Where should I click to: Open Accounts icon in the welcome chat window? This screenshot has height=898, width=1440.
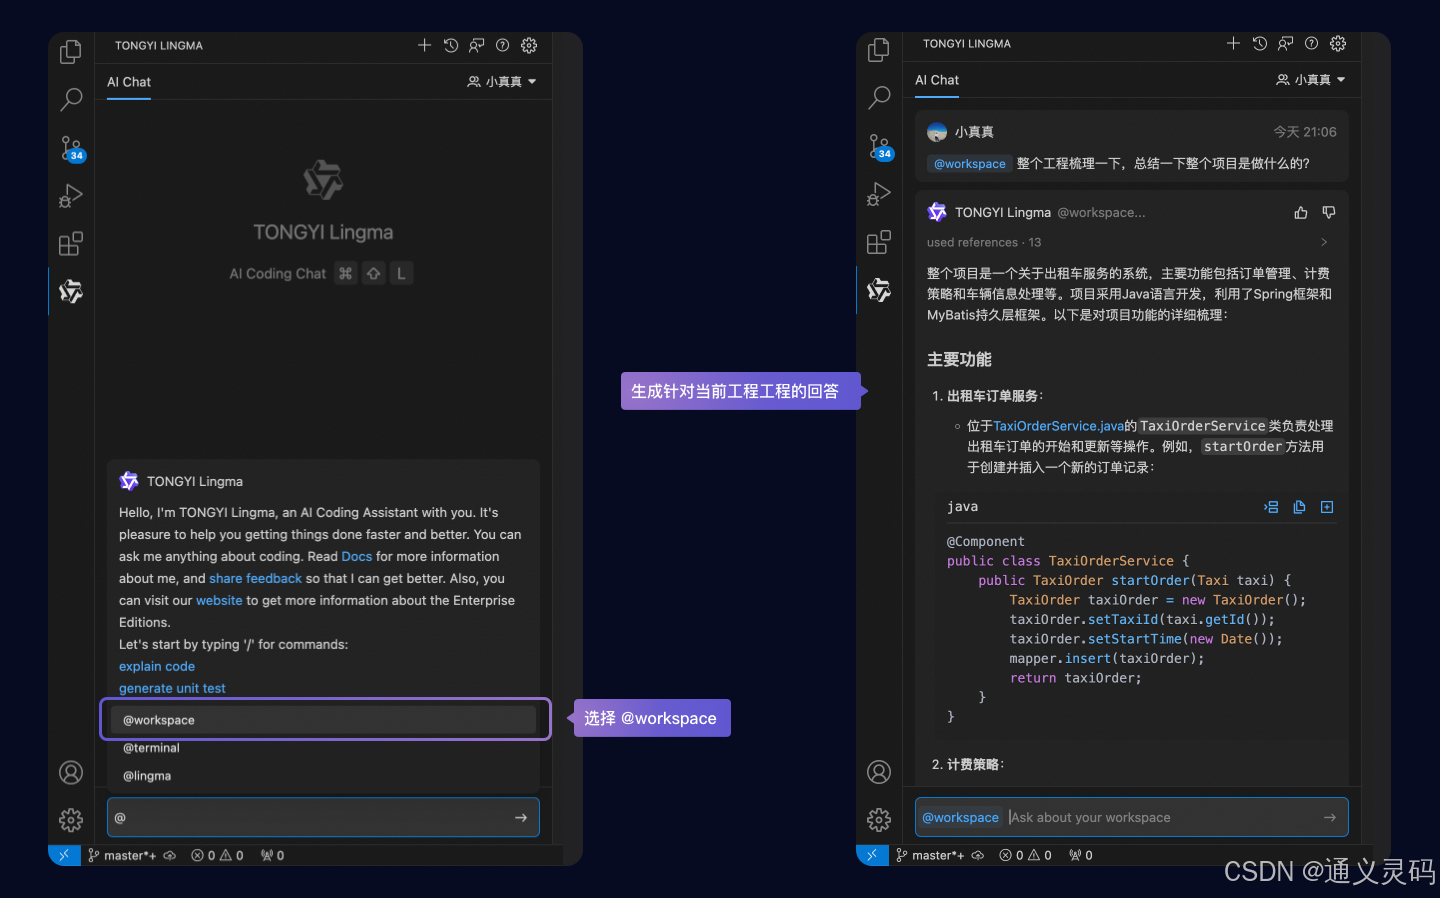click(71, 772)
